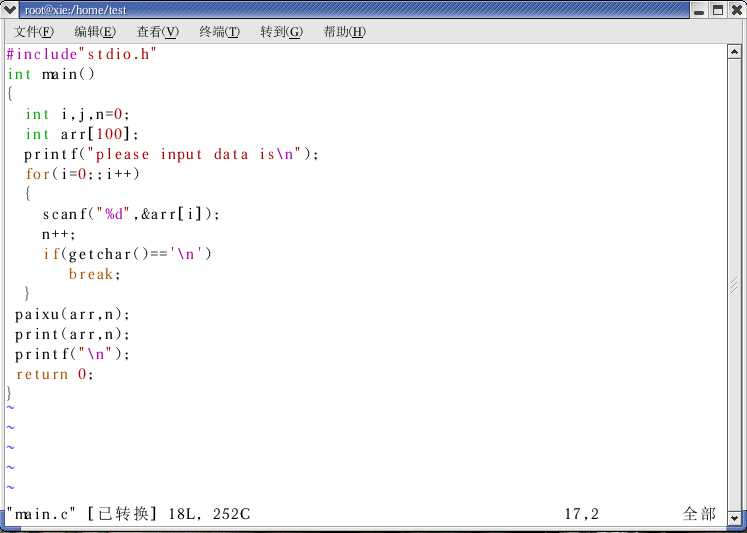Viewport: 747px width, 533px height.
Task: Click the line int arr[100];
Action: click(82, 134)
